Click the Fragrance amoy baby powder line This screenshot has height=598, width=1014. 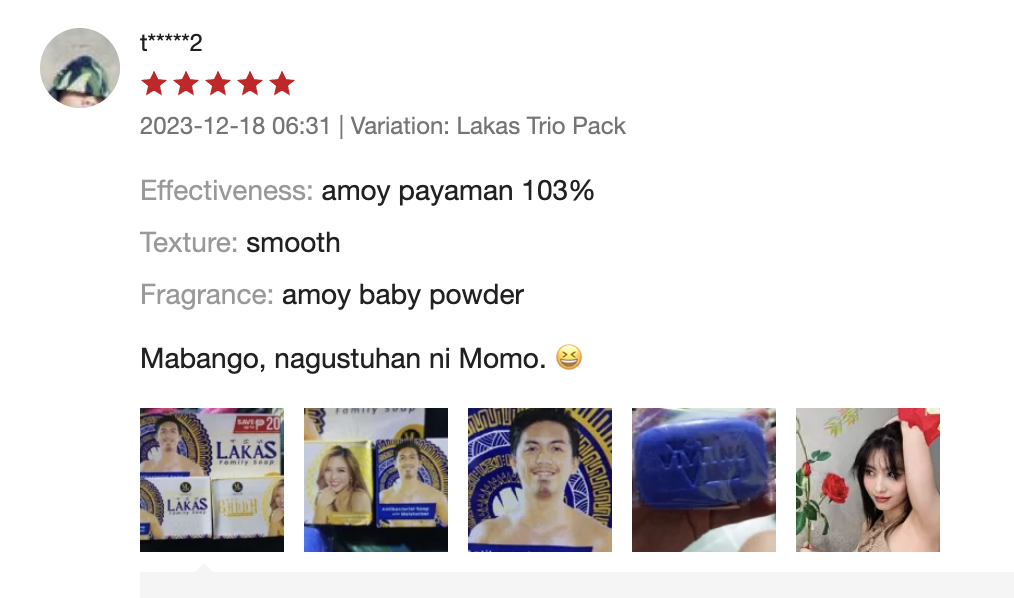point(332,295)
